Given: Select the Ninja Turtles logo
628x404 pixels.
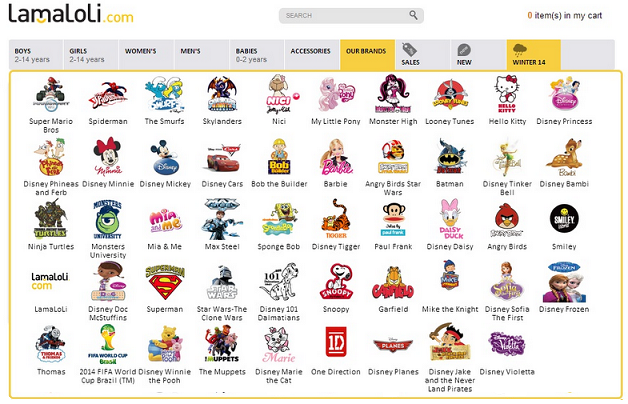Looking at the screenshot, I should click(x=50, y=219).
